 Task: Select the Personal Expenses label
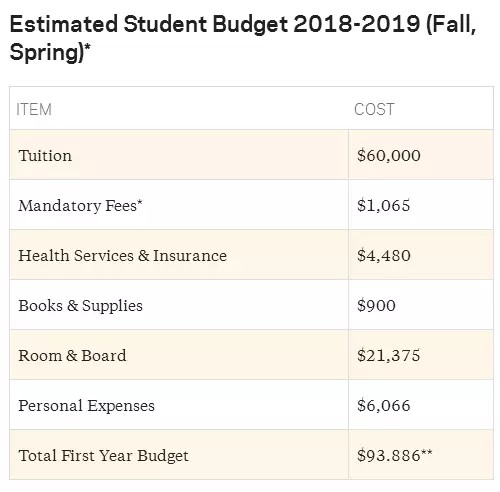(87, 406)
